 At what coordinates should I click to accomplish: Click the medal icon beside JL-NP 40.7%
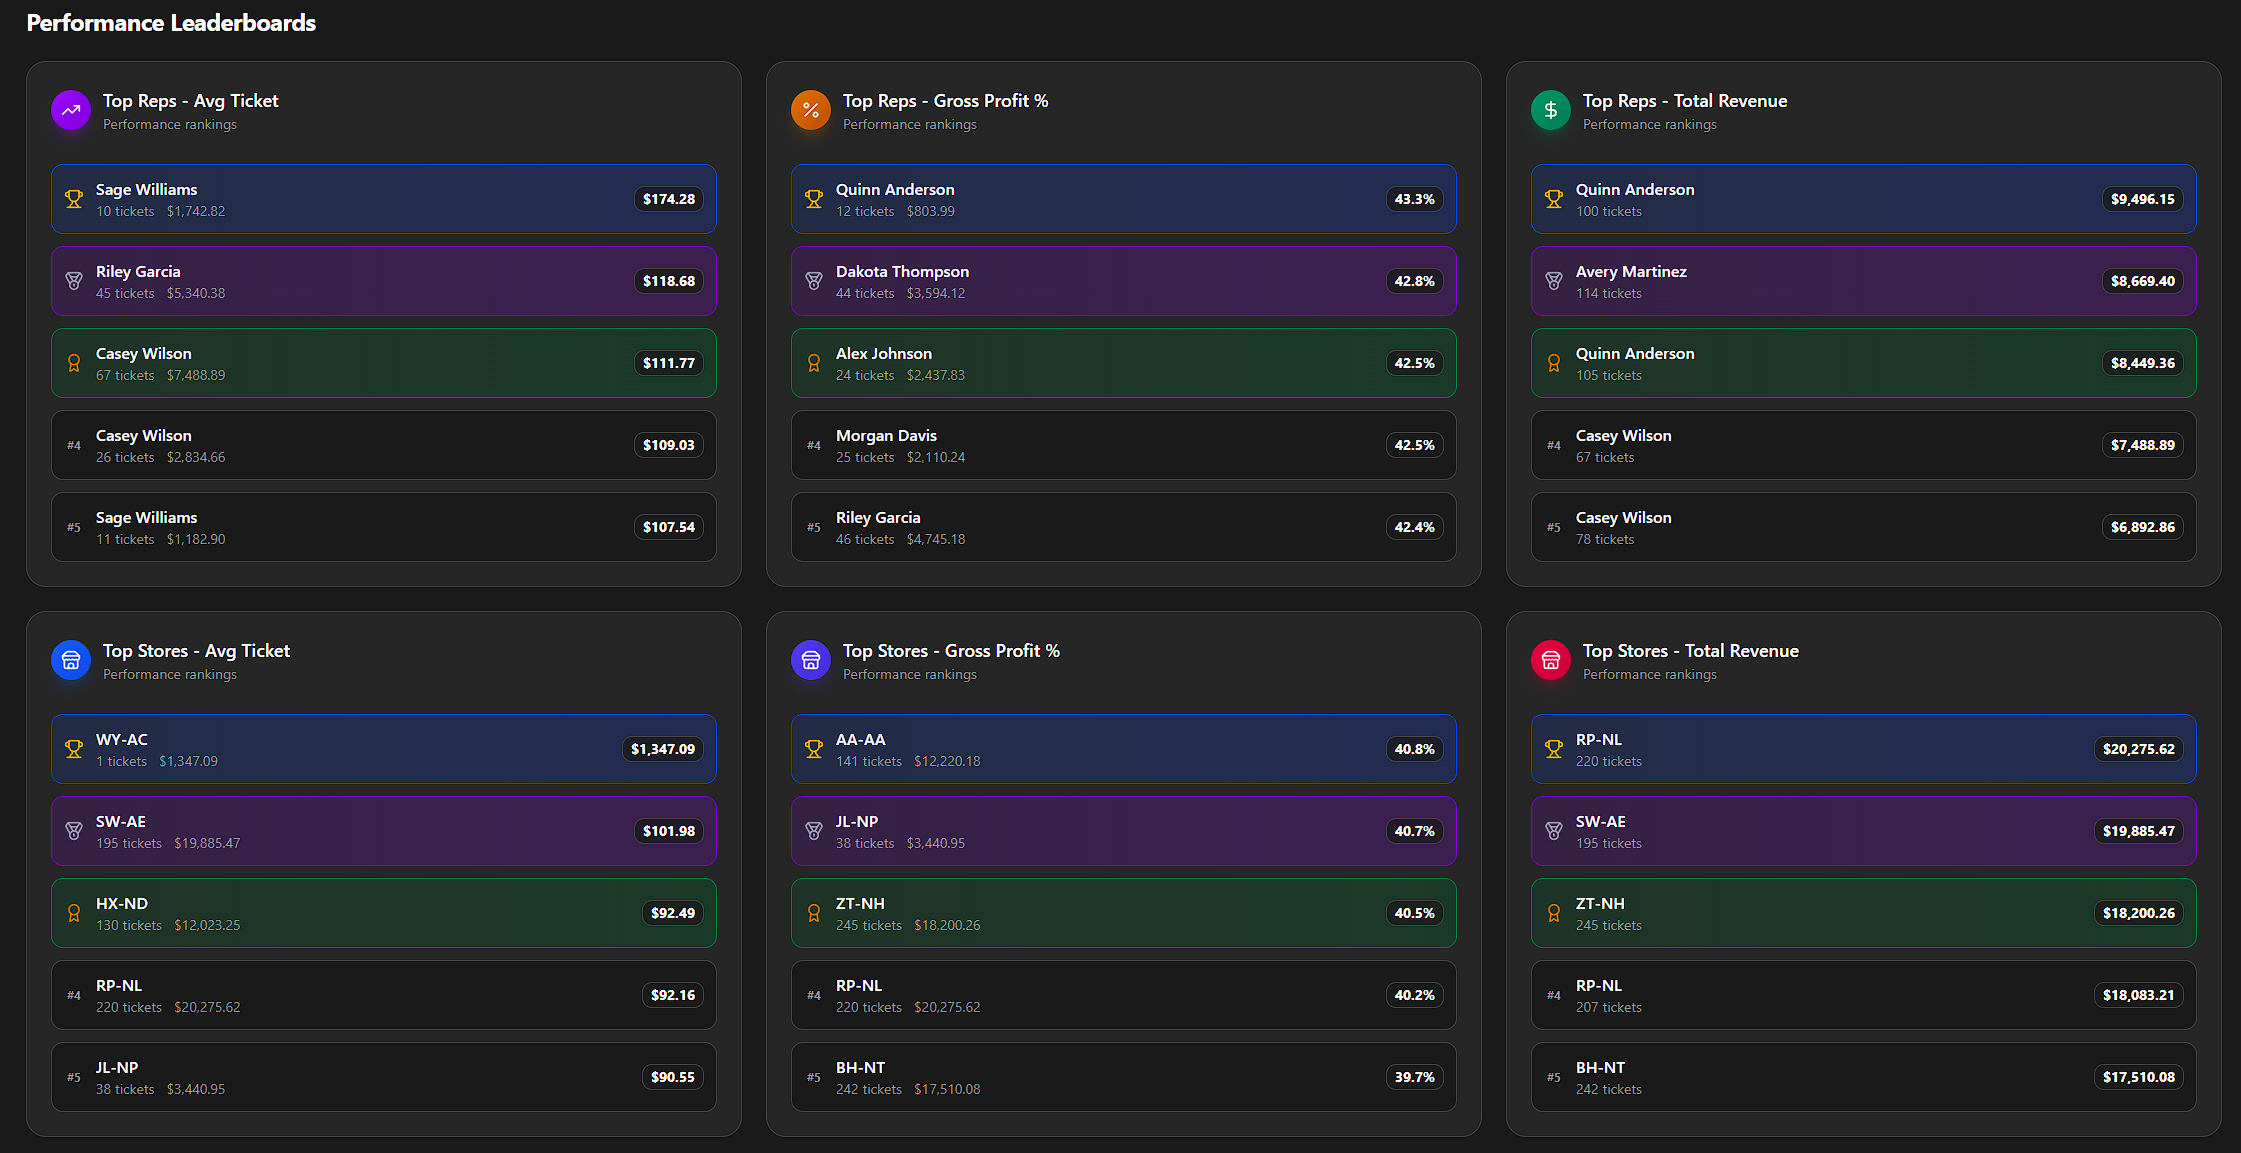tap(814, 831)
